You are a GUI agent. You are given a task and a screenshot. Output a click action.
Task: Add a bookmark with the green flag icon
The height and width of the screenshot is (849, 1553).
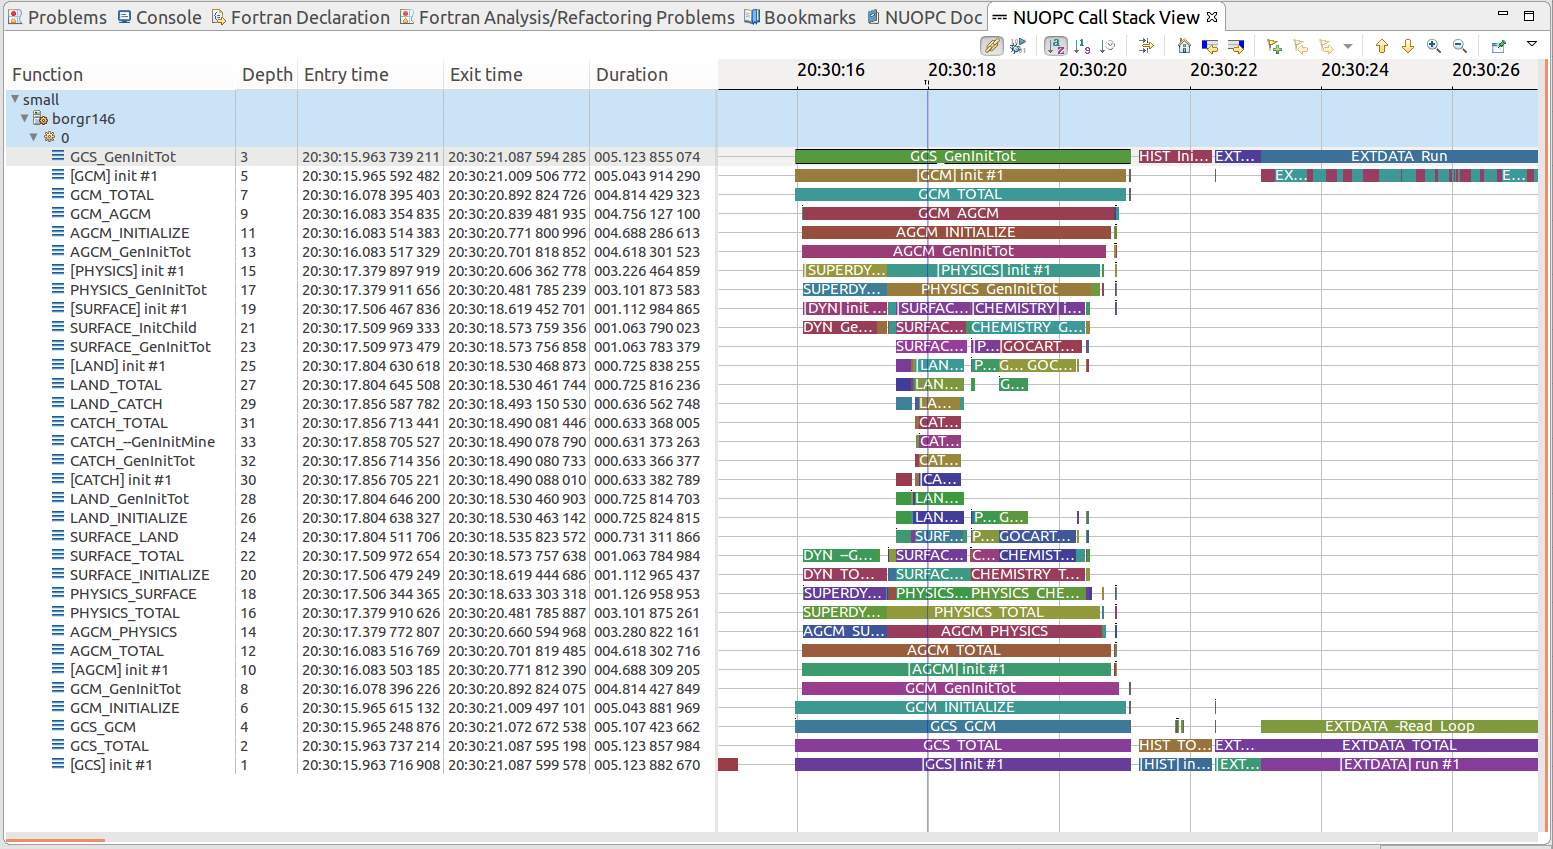(1271, 46)
